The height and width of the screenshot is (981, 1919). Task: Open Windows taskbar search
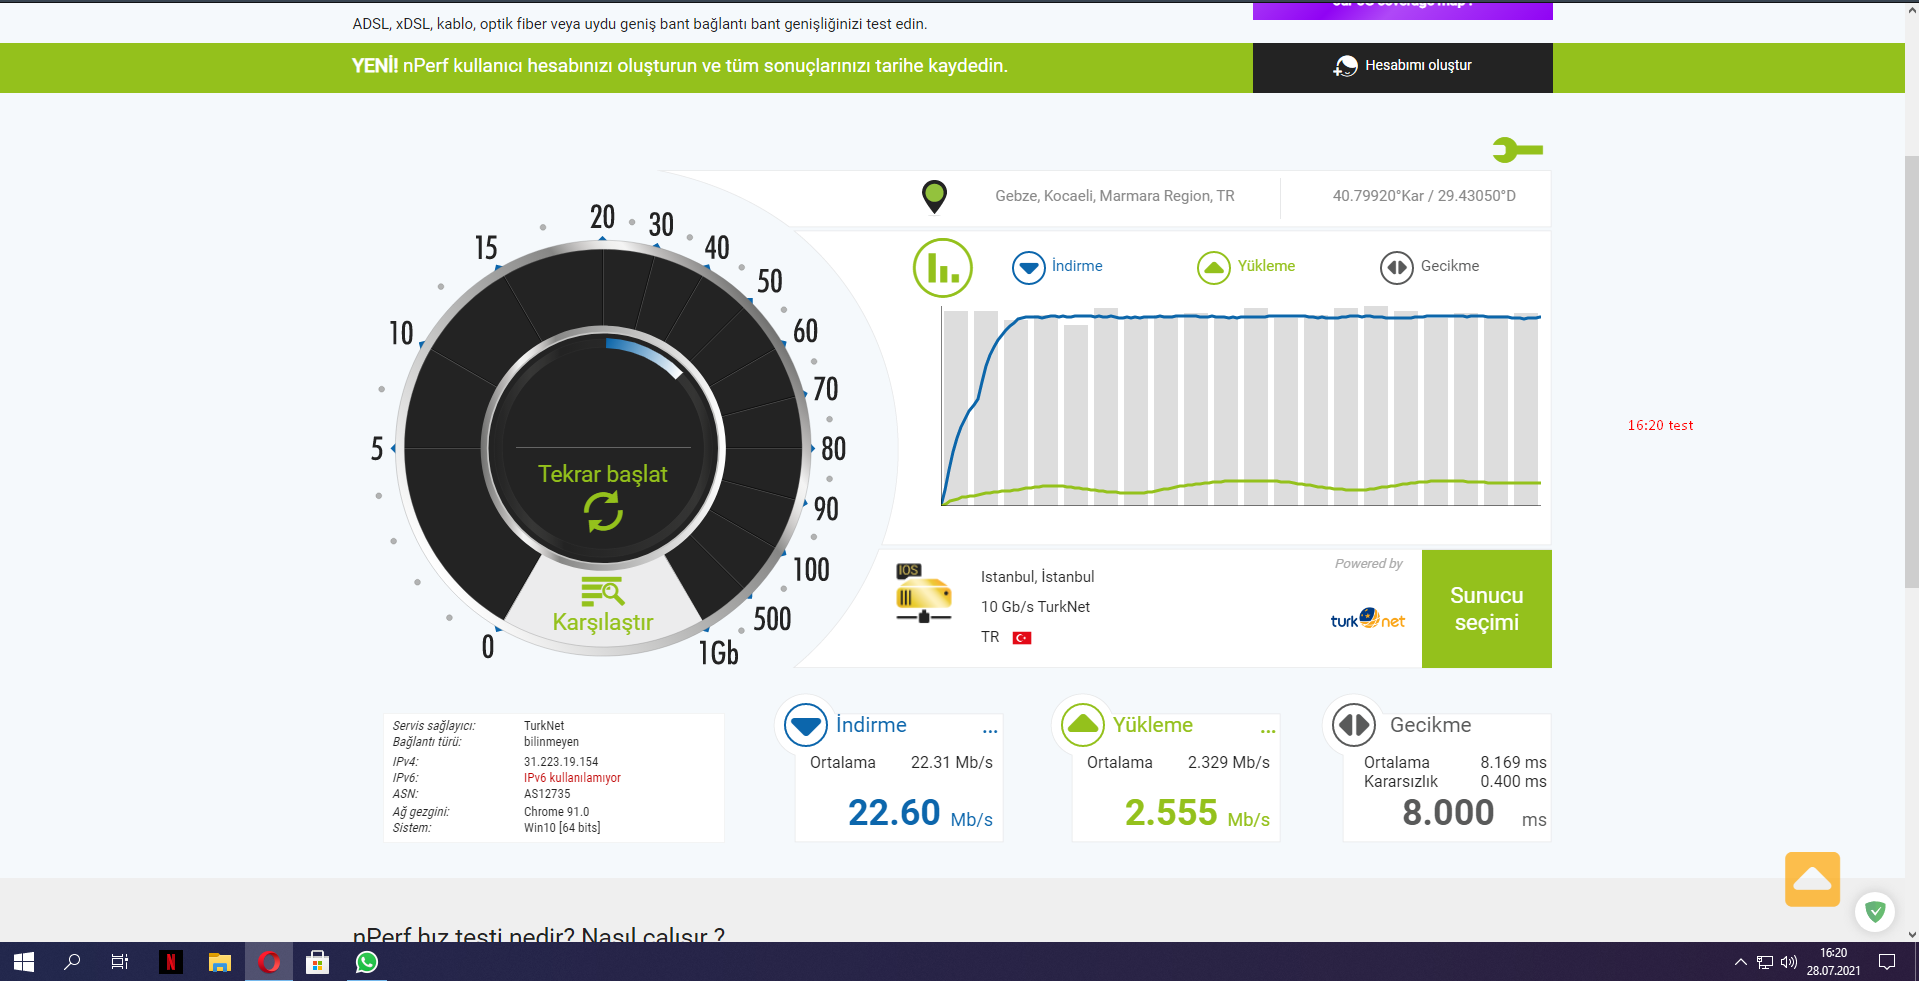[x=72, y=962]
